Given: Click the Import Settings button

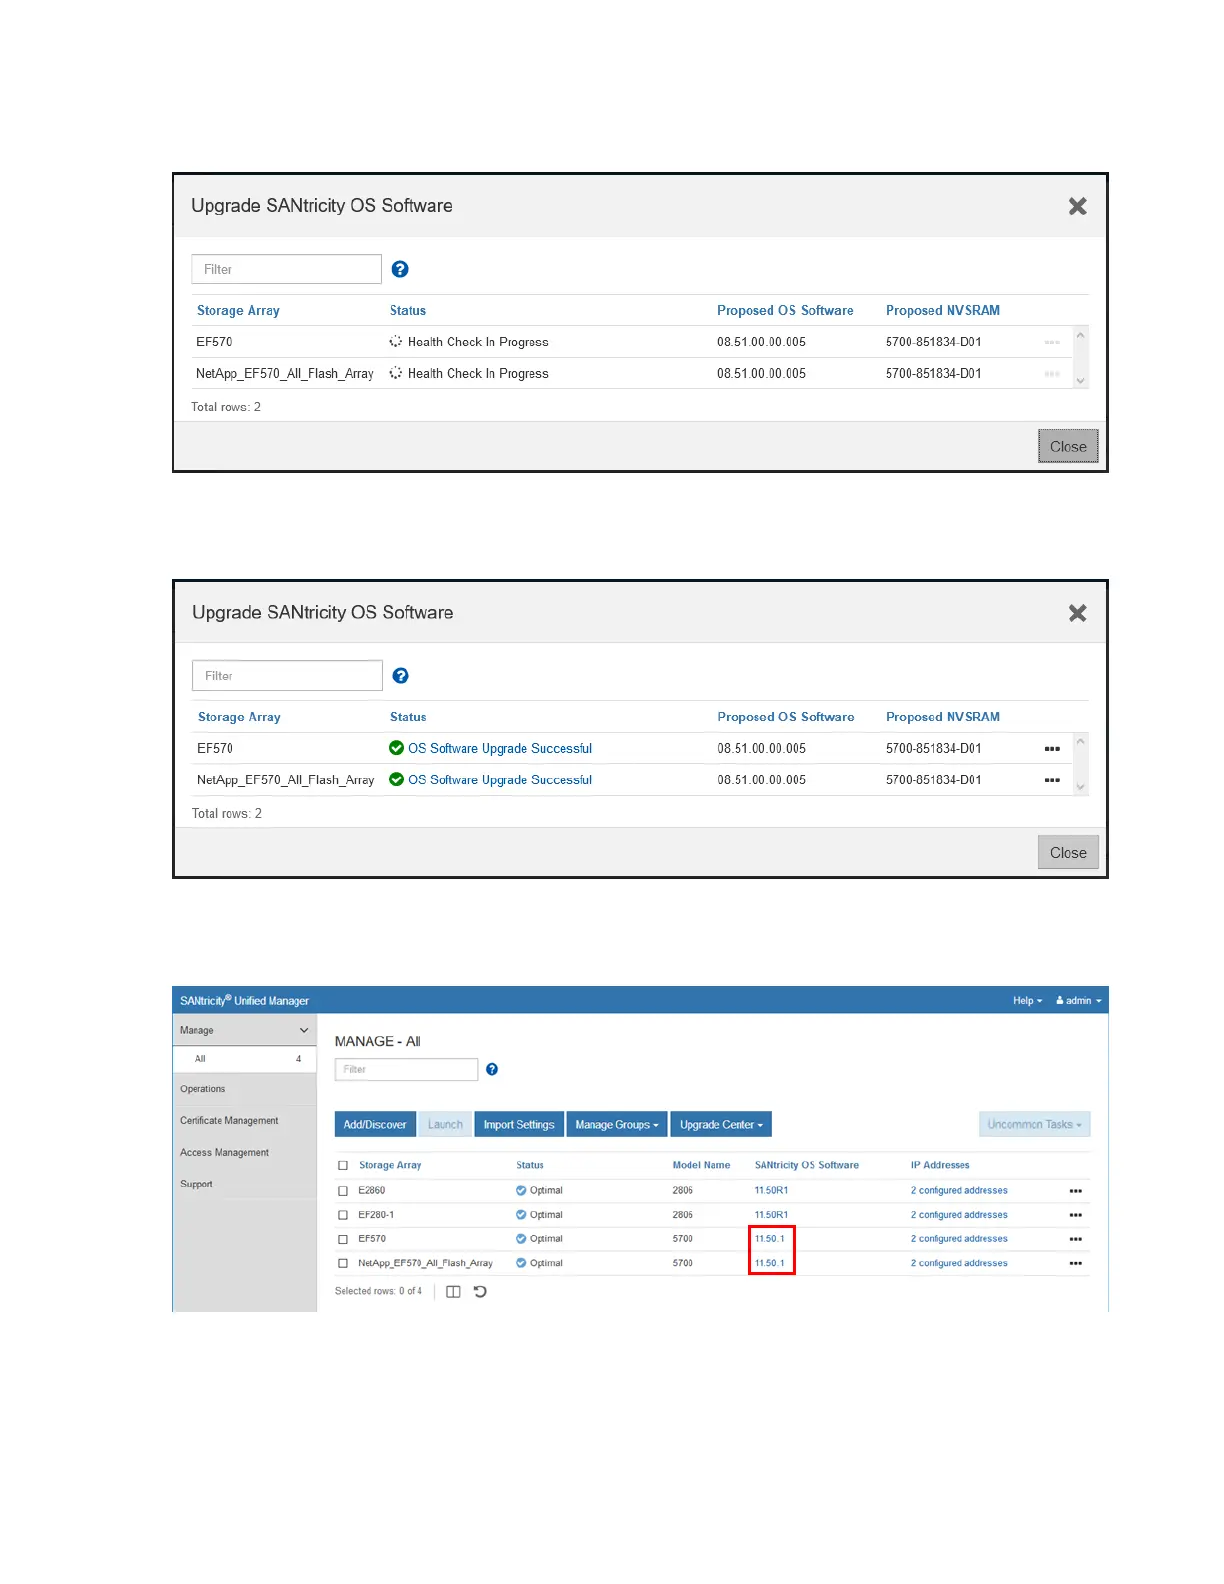Looking at the screenshot, I should pos(519,1125).
